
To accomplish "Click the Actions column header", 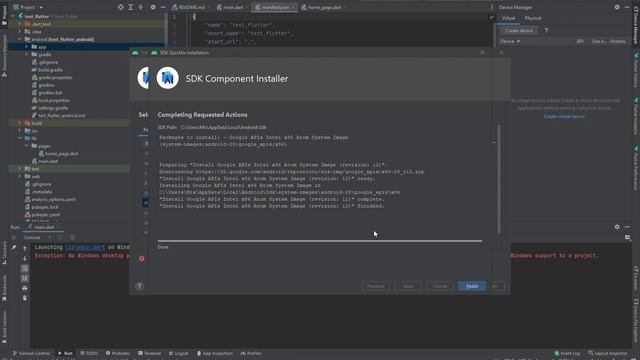I will (x=618, y=41).
